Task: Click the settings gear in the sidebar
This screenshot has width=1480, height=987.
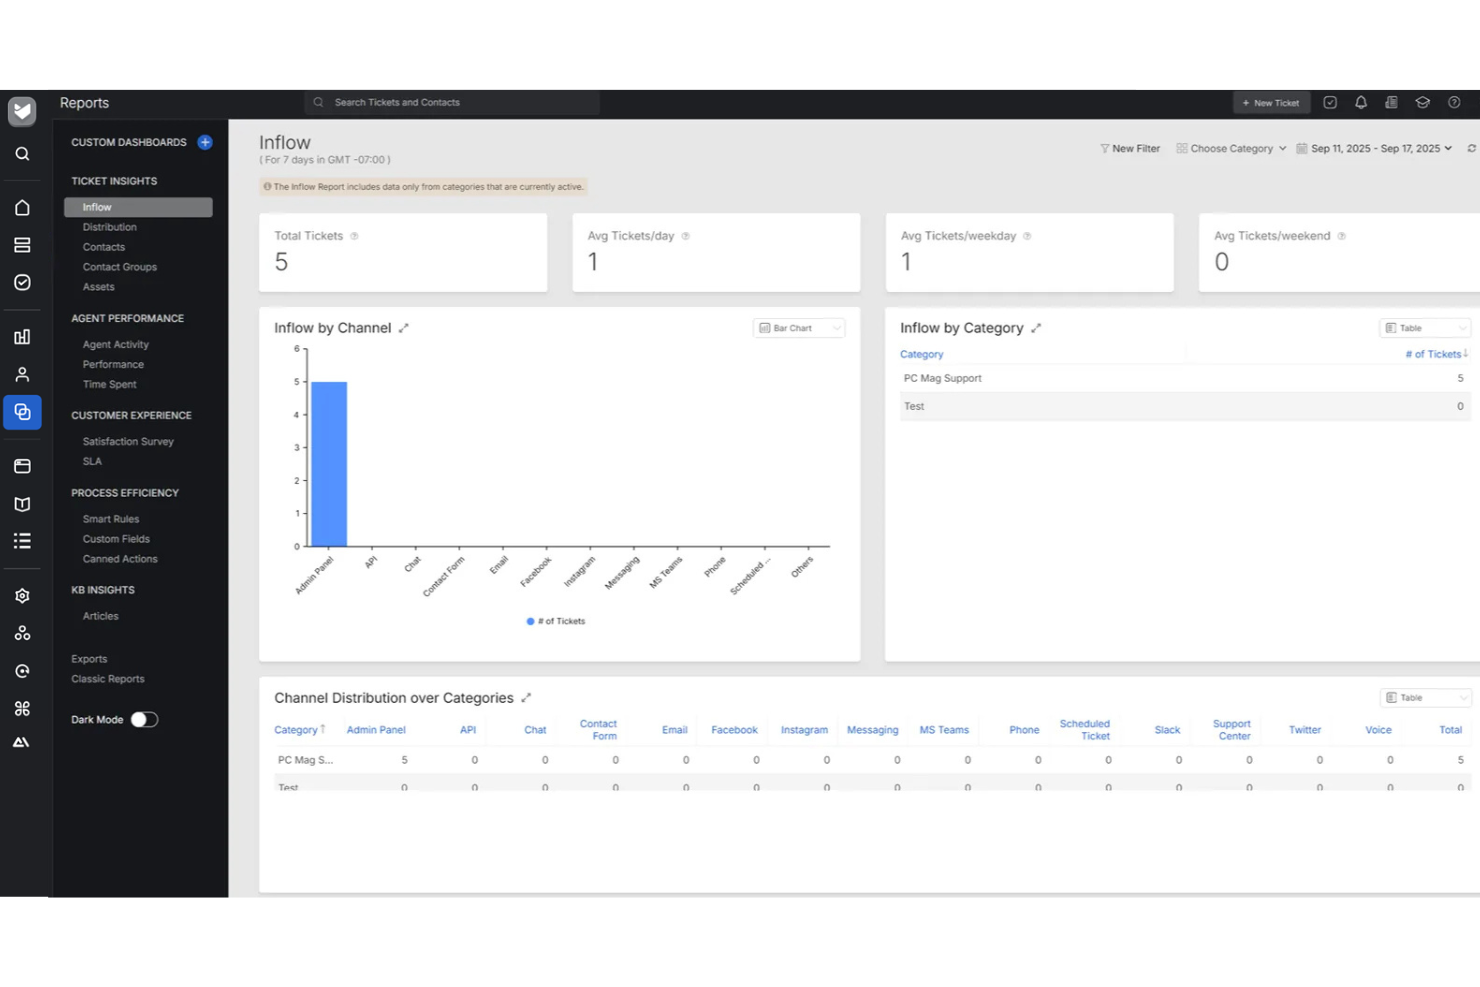Action: (22, 595)
